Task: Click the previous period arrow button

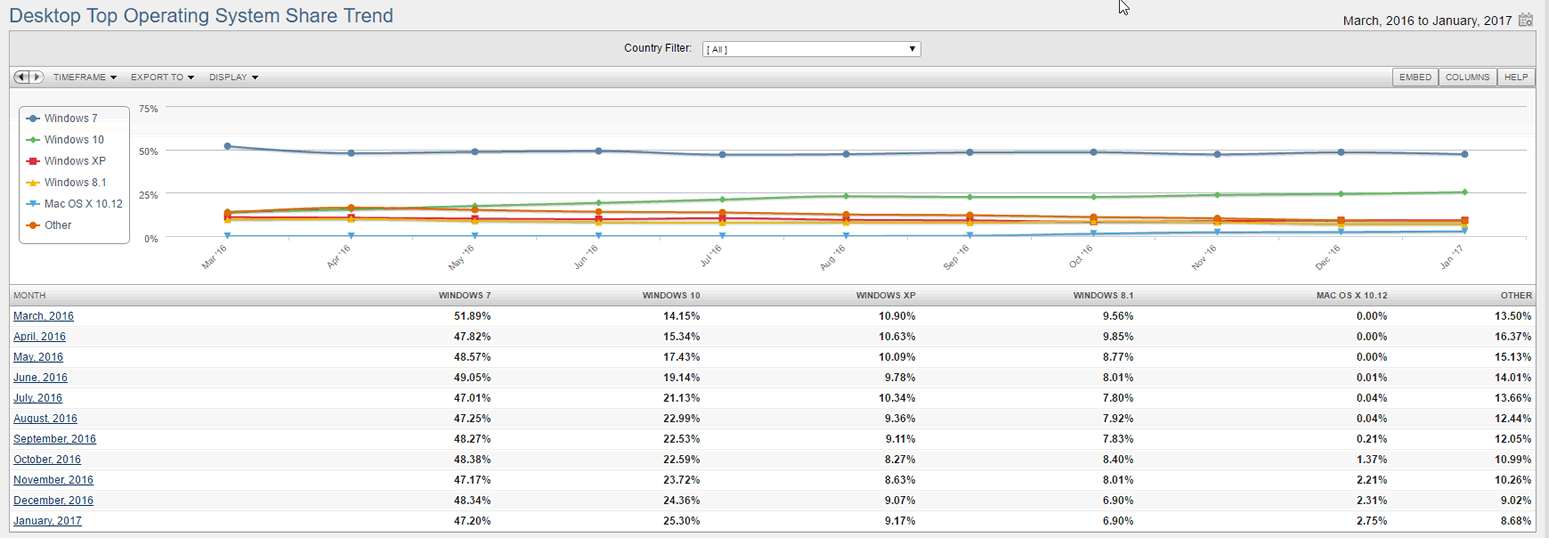Action: point(22,77)
